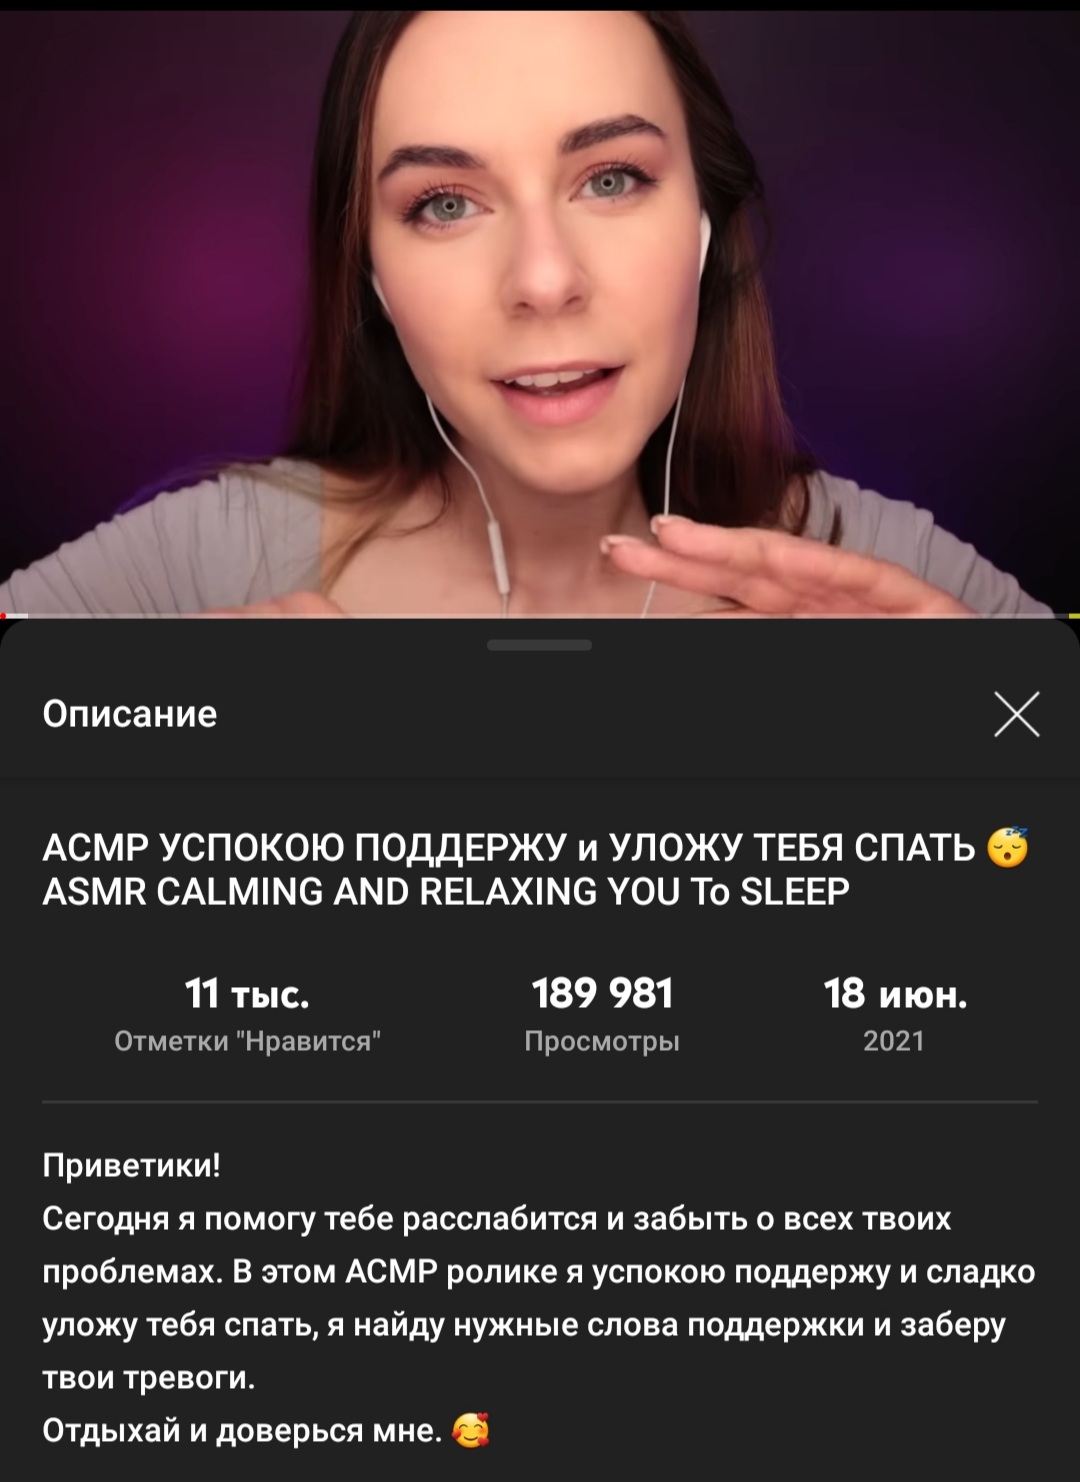Tap the sleeping face emoji in the title
Viewport: 1080px width, 1482px height.
(1008, 848)
